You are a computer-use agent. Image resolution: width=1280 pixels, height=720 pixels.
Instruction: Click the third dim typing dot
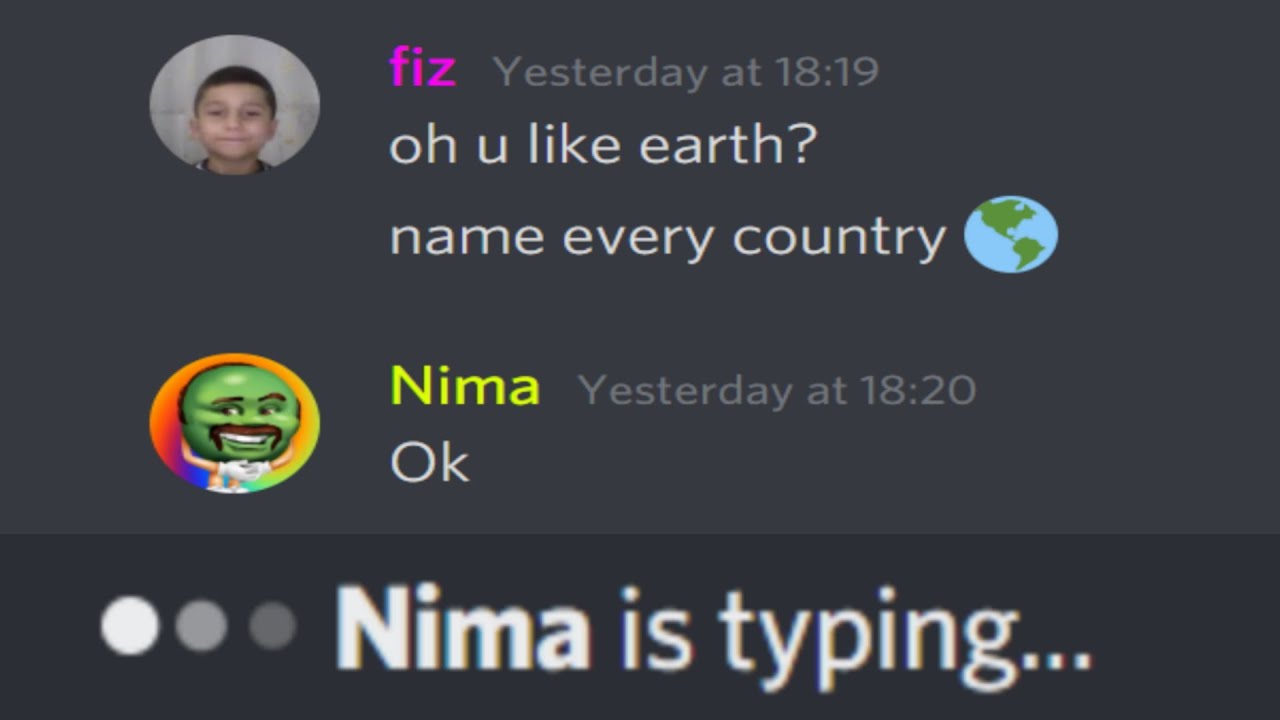tap(272, 625)
